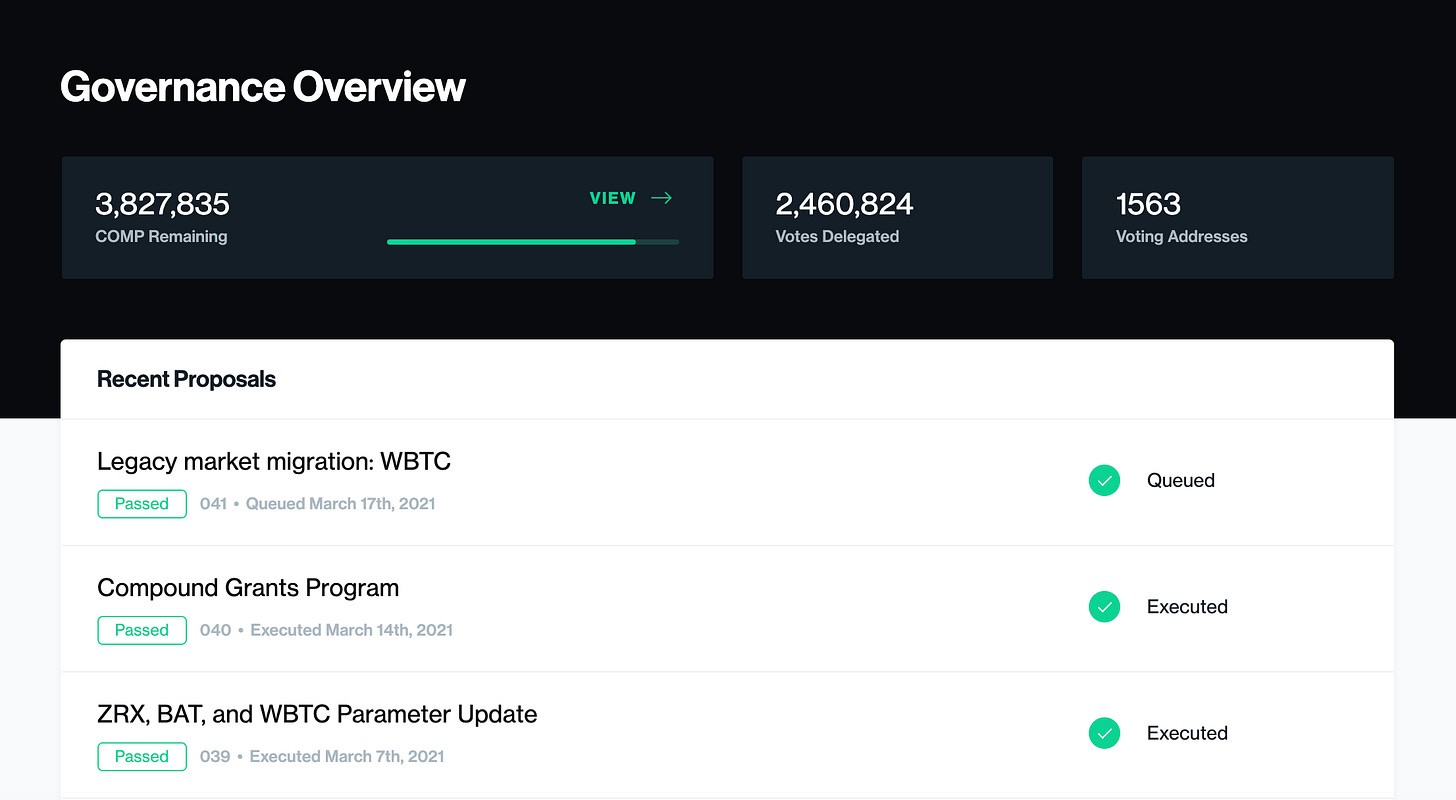The image size is (1456, 800).
Task: Click "041 • Queued March 17th, 2021" text
Action: tap(318, 504)
